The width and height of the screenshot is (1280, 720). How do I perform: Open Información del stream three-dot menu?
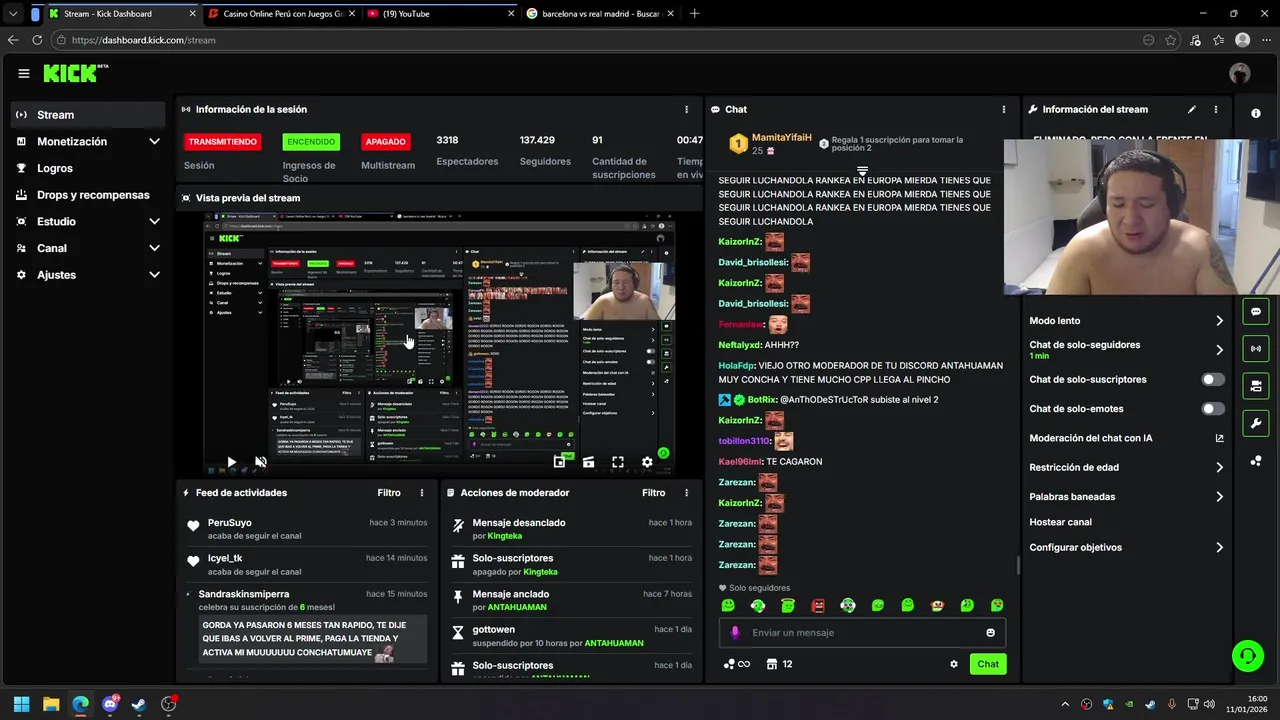click(1216, 109)
